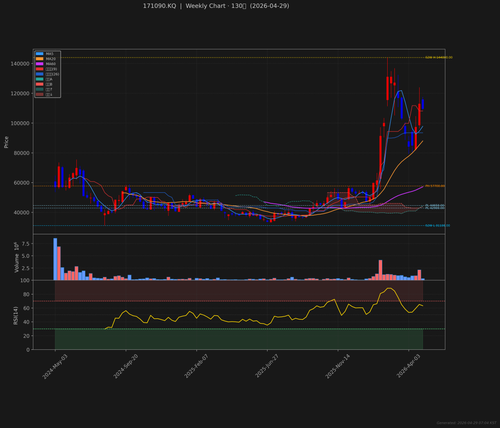The width and height of the screenshot is (500, 428).
Task: Click the cyan 52W L label at right
Action: click(x=437, y=226)
